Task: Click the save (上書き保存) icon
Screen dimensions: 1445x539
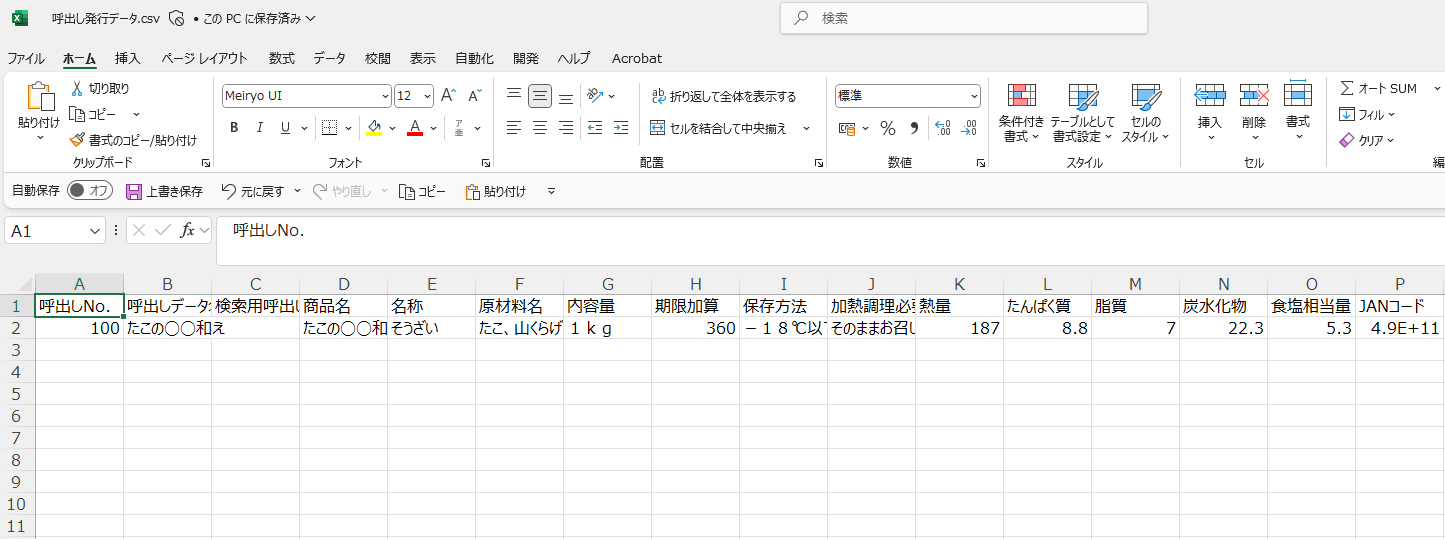Action: click(x=134, y=191)
